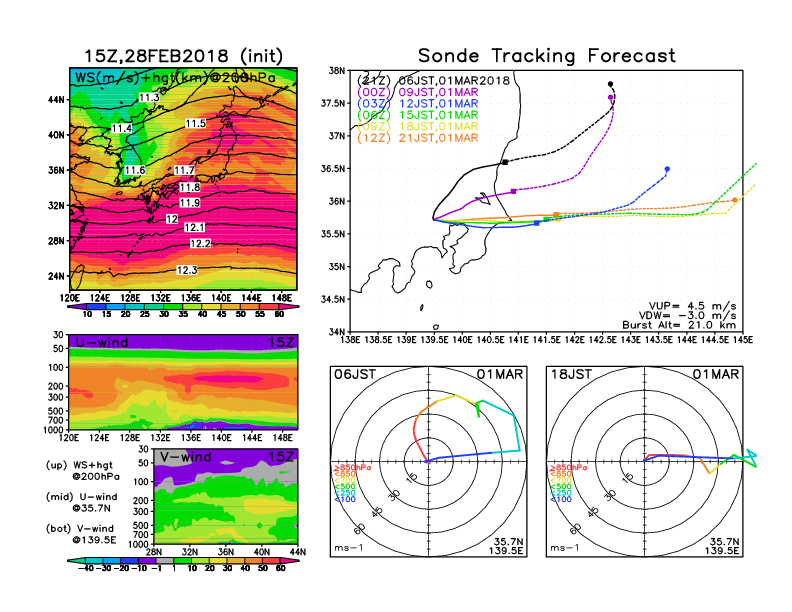Select the yellow '(09Z) 18JST,01MAR' legend entry
The height and width of the screenshot is (612, 792).
click(x=417, y=126)
